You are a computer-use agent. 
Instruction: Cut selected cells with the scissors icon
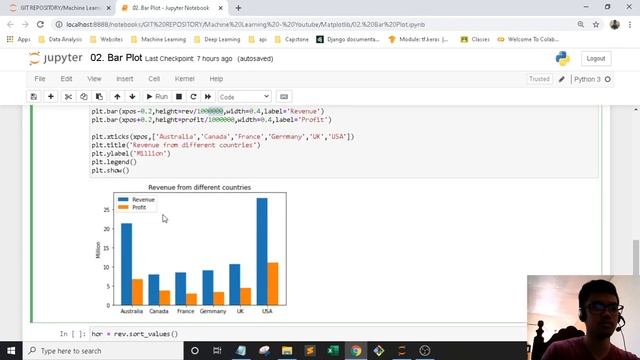[x=68, y=97]
